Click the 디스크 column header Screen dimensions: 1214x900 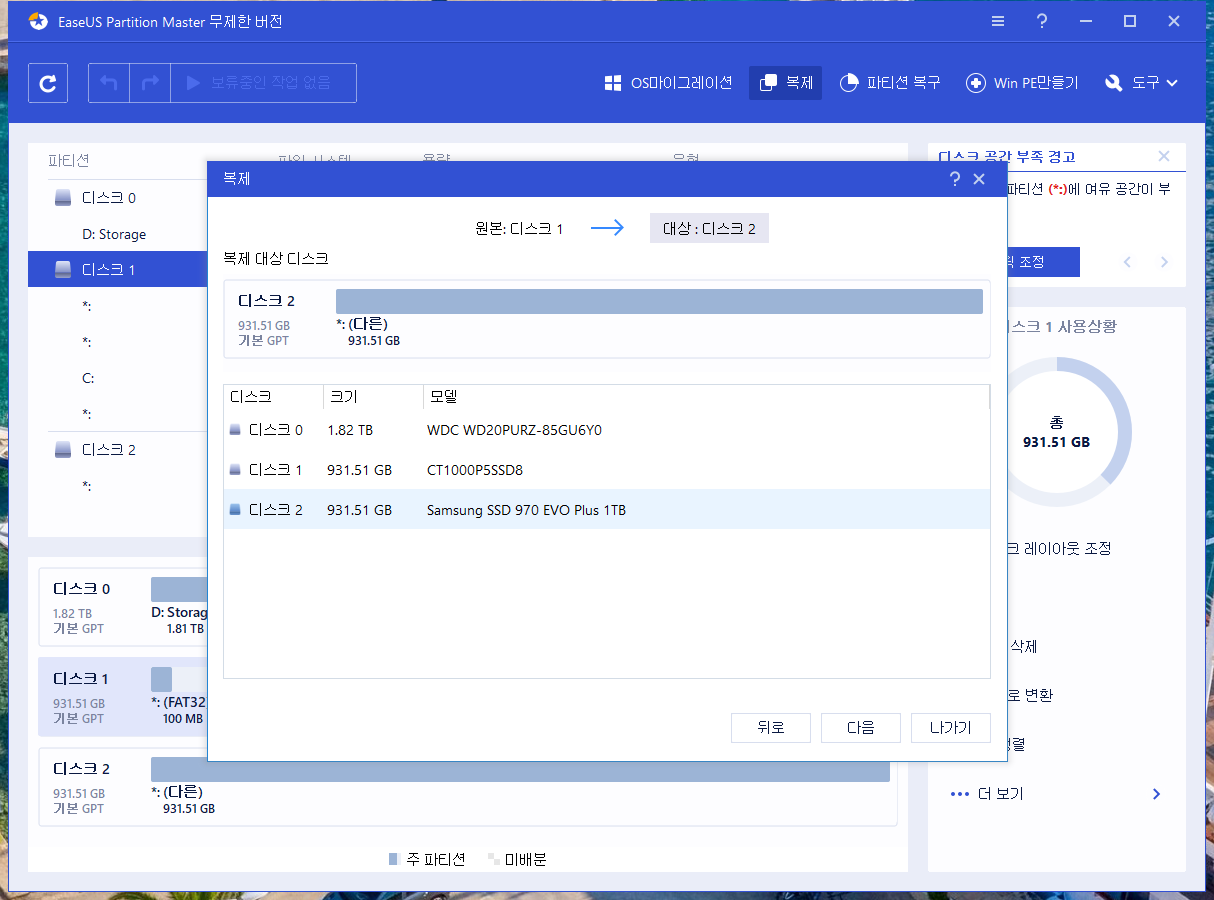[273, 397]
